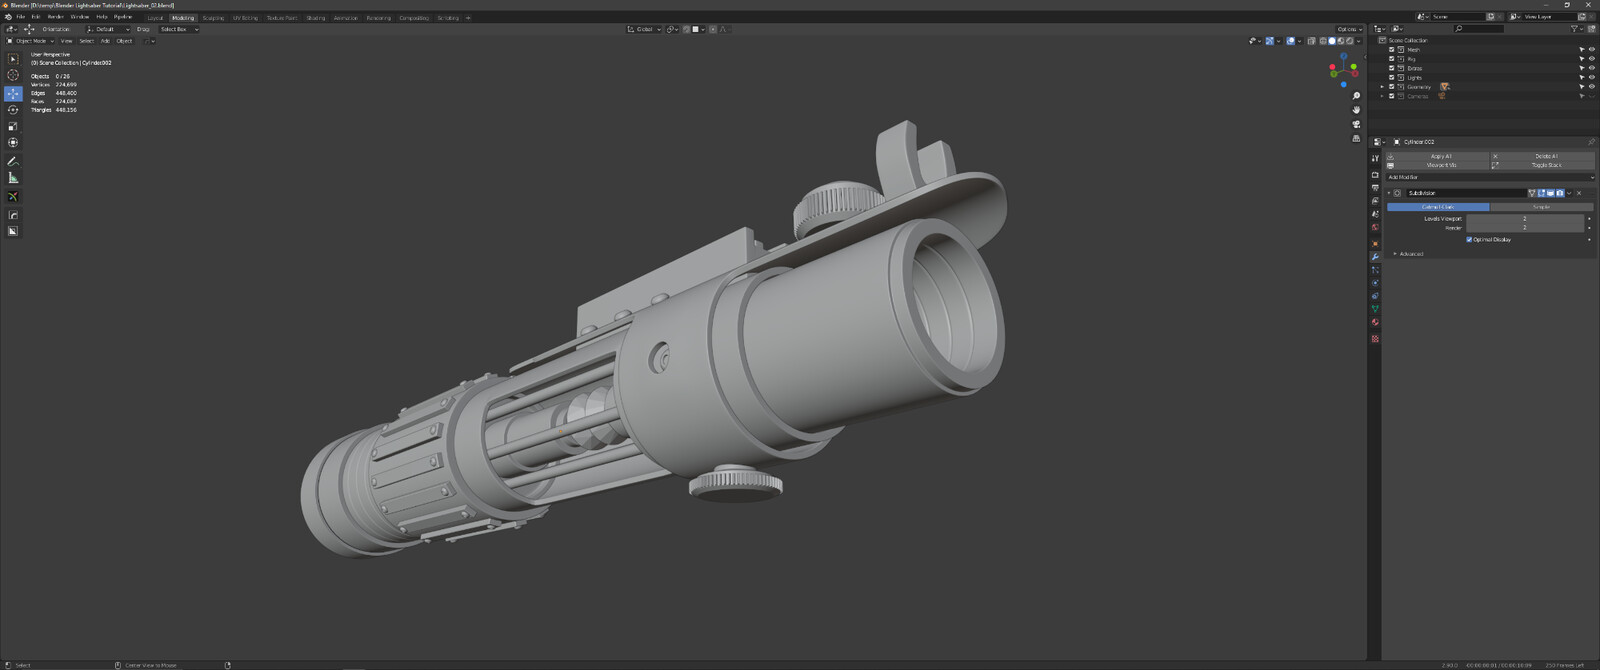1600x670 pixels.
Task: Pick the Rotate tool in the toolbar
Action: (13, 109)
